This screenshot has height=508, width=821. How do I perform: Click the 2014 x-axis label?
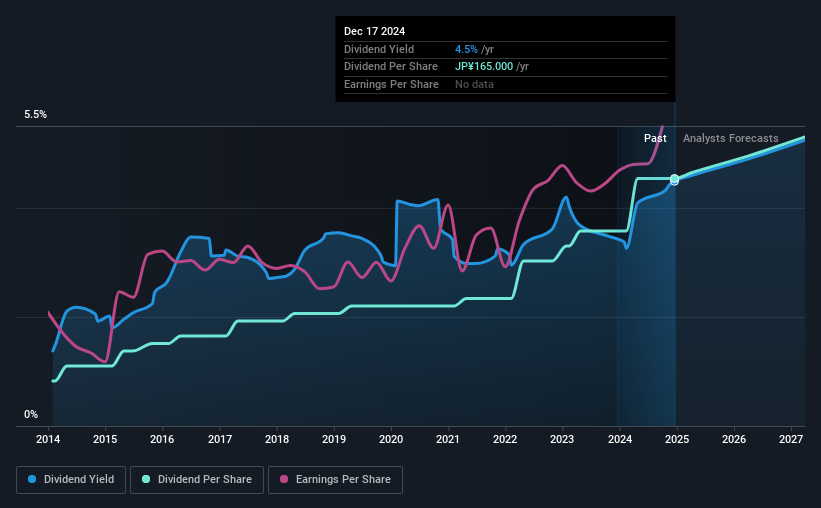pos(48,439)
